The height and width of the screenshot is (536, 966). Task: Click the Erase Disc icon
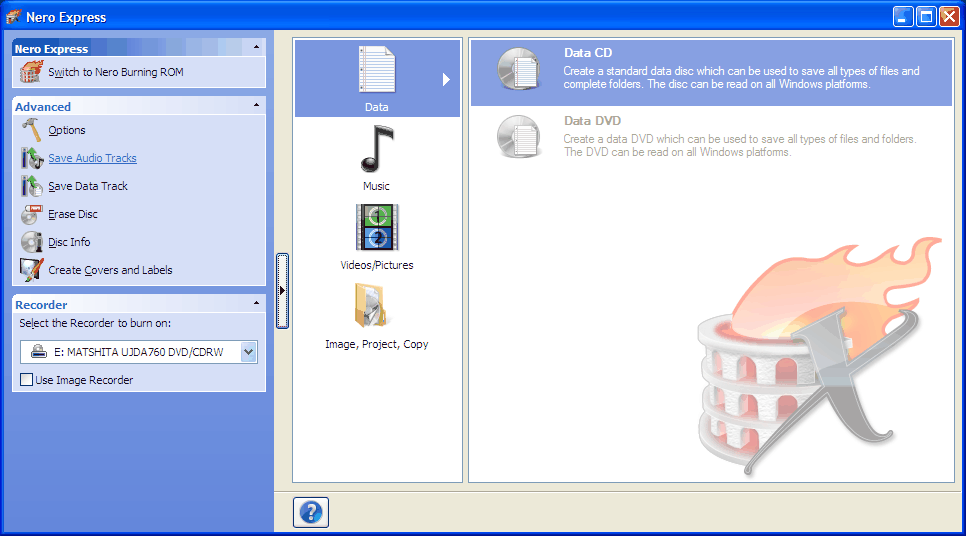31,214
